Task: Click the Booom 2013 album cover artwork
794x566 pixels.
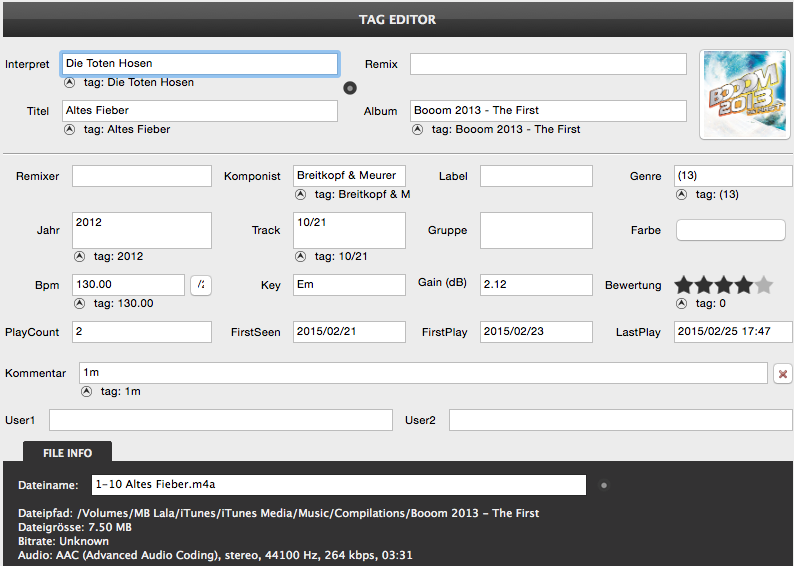Action: [740, 95]
